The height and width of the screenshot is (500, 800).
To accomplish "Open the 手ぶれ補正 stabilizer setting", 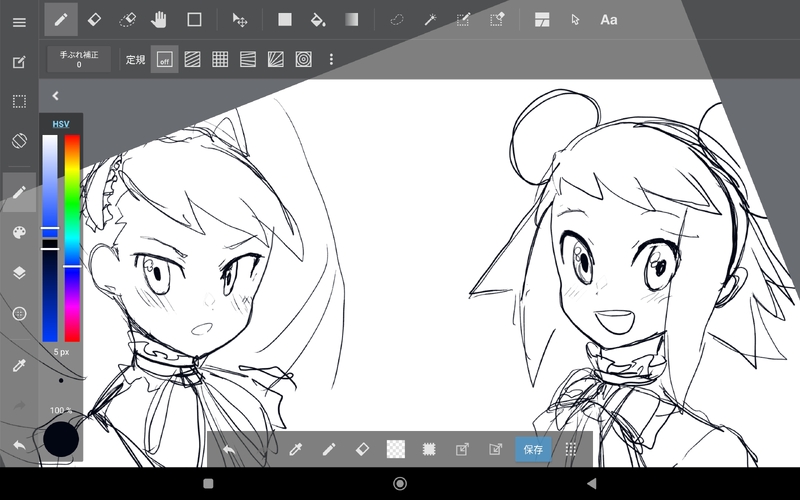I will click(79, 59).
